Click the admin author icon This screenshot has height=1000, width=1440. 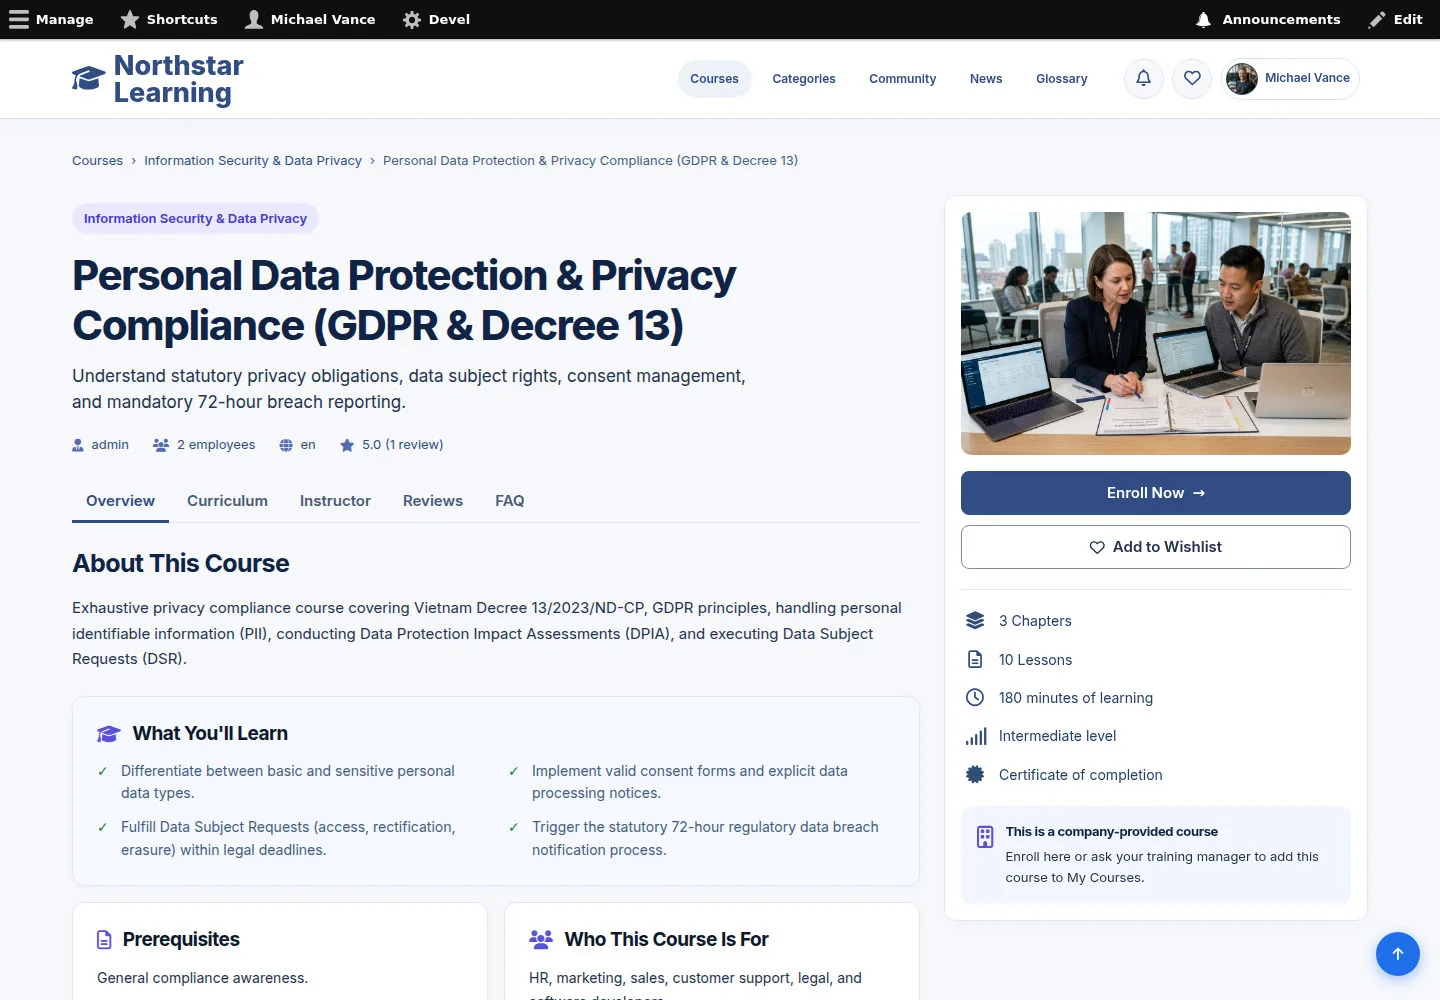78,445
